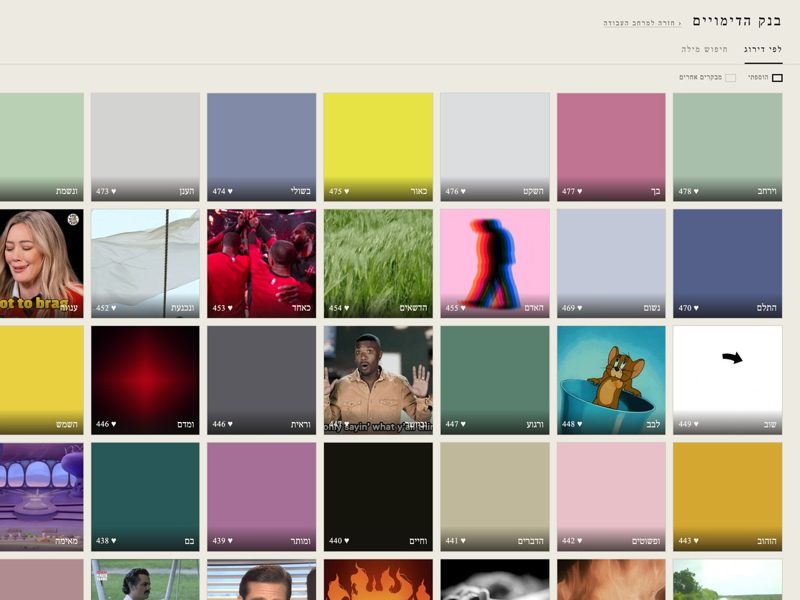
Task: Toggle the הוספתי checkbox
Action: click(777, 78)
